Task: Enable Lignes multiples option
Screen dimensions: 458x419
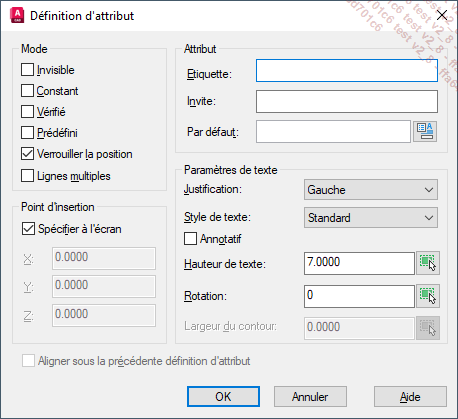Action: [27, 176]
